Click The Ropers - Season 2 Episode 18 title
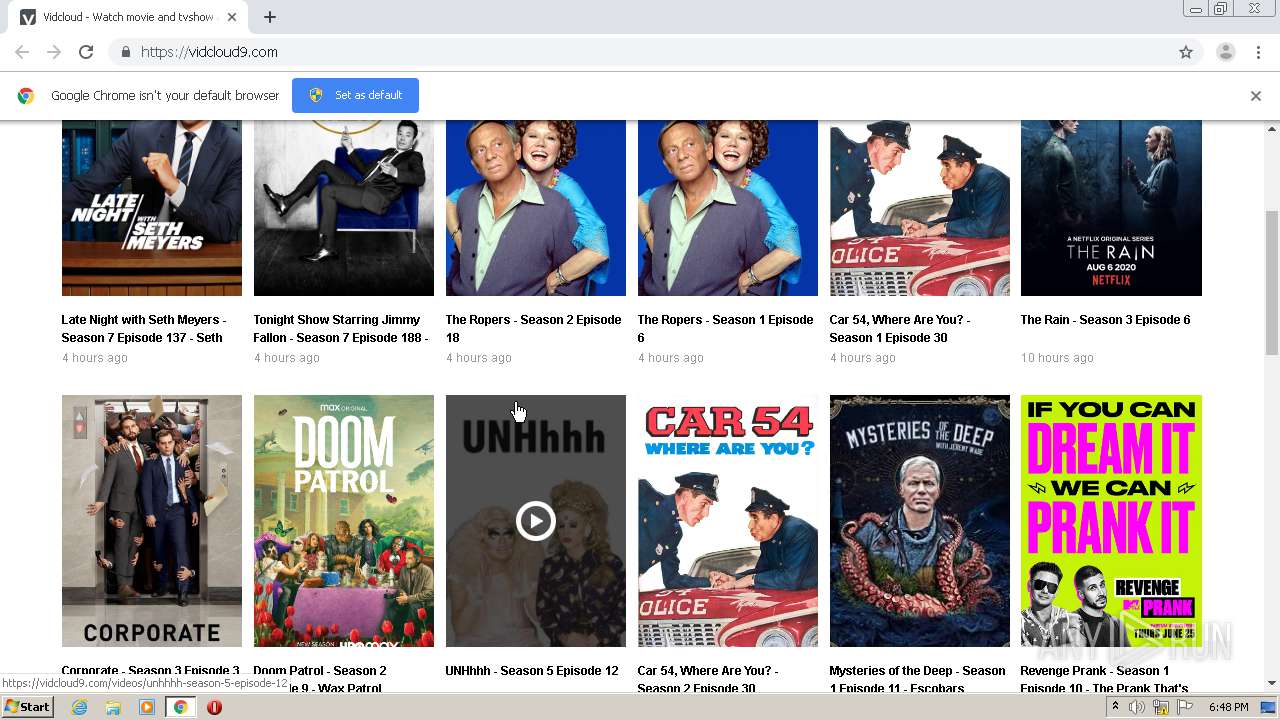Screen dimensions: 1280x720 (533, 329)
